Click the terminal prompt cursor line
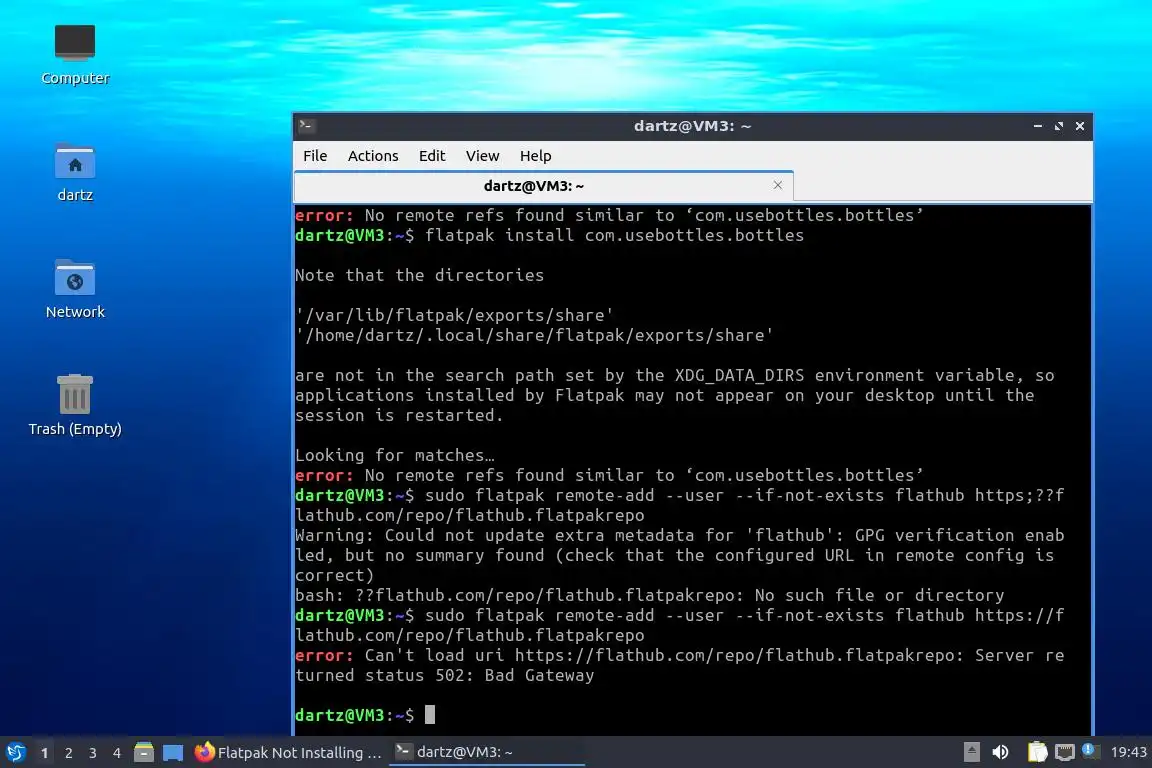The height and width of the screenshot is (768, 1152). pos(365,714)
